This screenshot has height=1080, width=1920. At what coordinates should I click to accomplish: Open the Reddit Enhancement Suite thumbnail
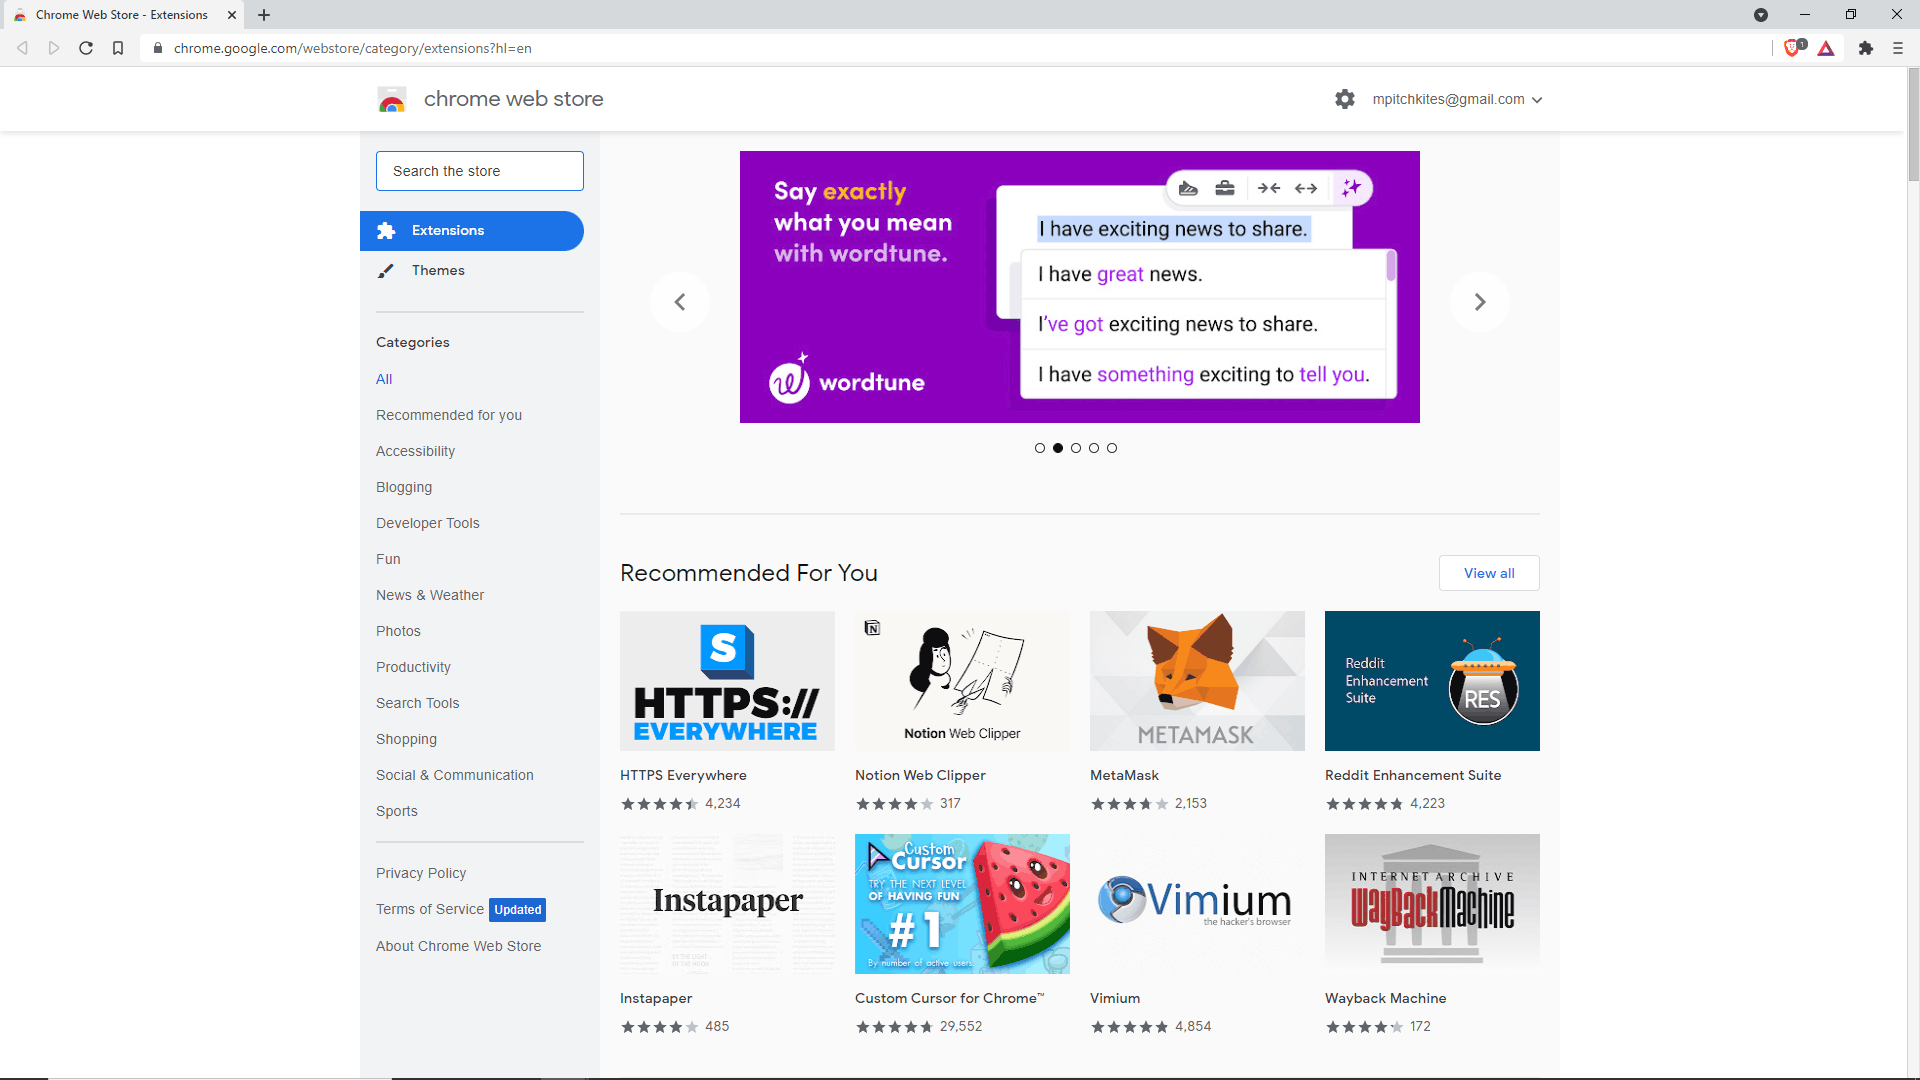tap(1432, 681)
